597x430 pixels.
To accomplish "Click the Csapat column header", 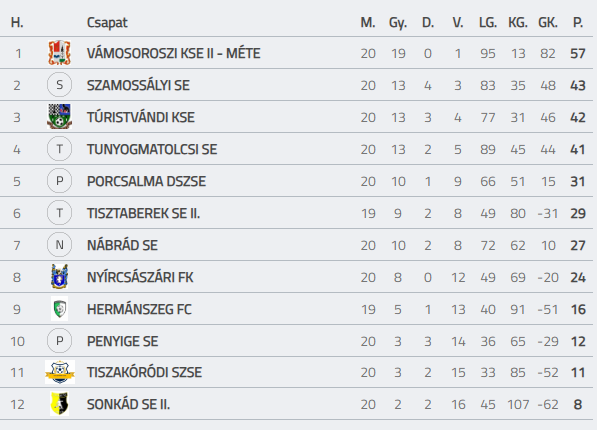I will (x=107, y=23).
